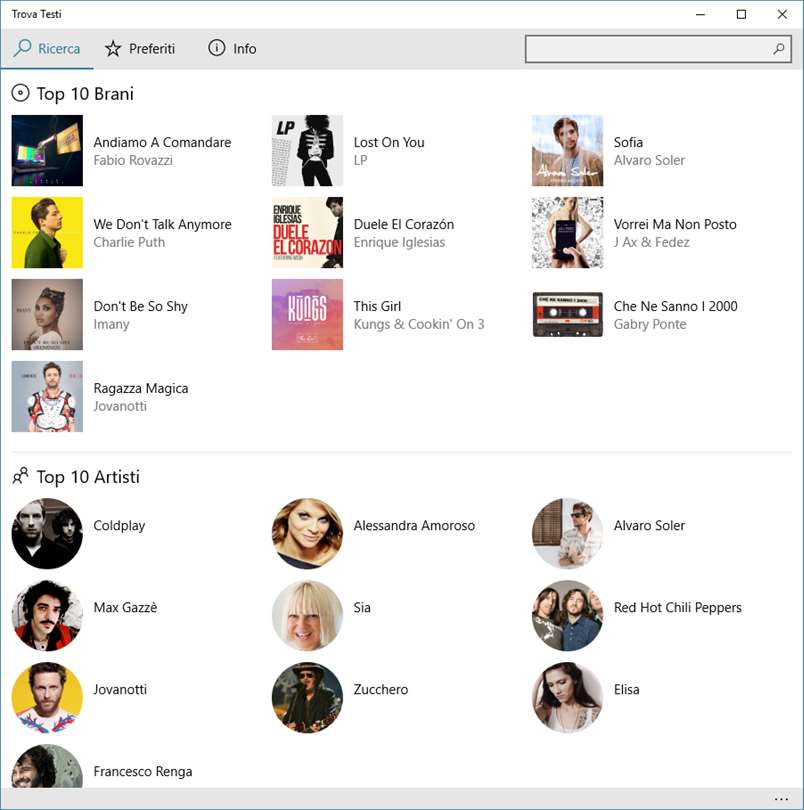Click the Zucchero artist name
The image size is (804, 810).
pos(381,690)
